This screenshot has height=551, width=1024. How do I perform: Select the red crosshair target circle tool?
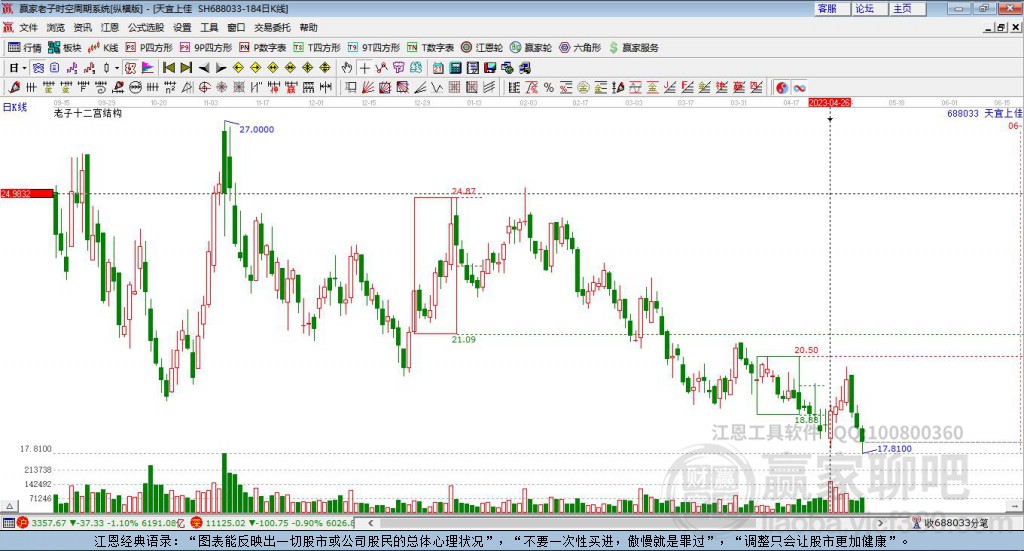coord(204,87)
